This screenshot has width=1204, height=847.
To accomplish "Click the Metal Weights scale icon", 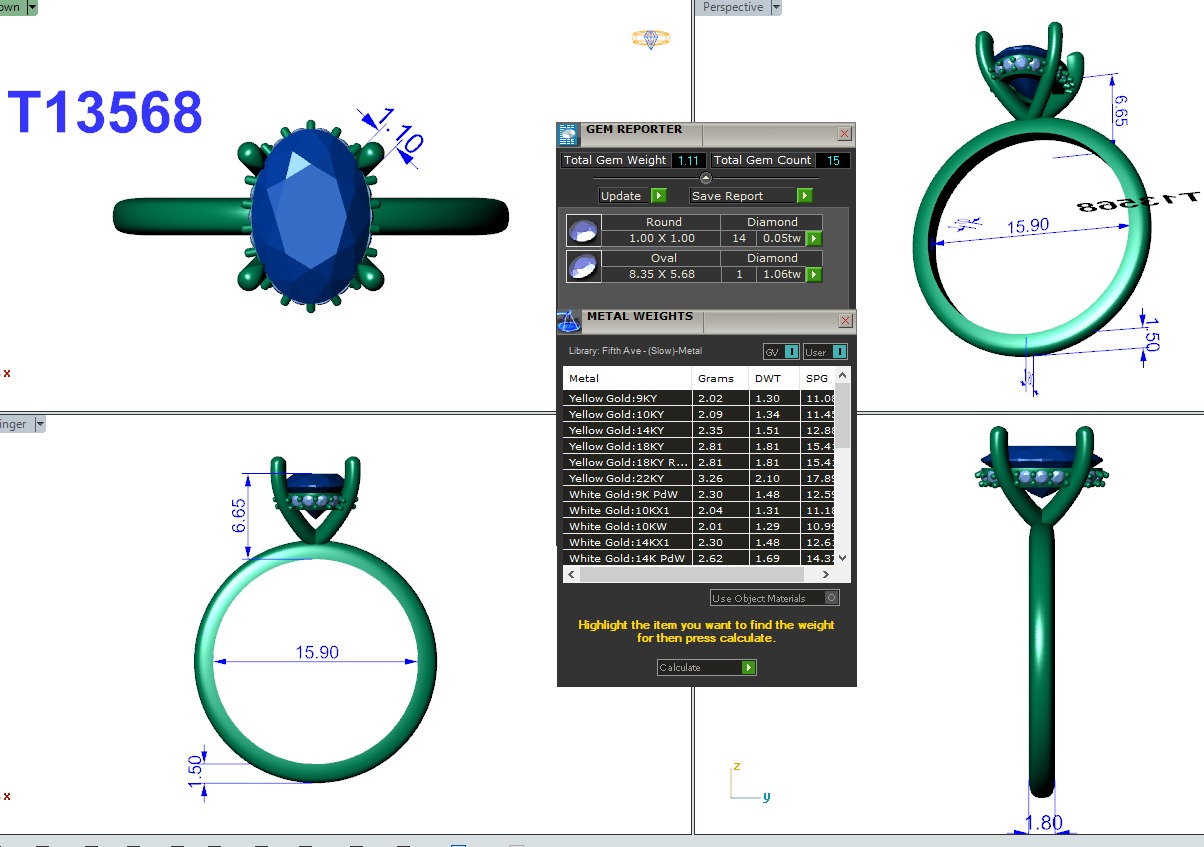I will click(568, 322).
